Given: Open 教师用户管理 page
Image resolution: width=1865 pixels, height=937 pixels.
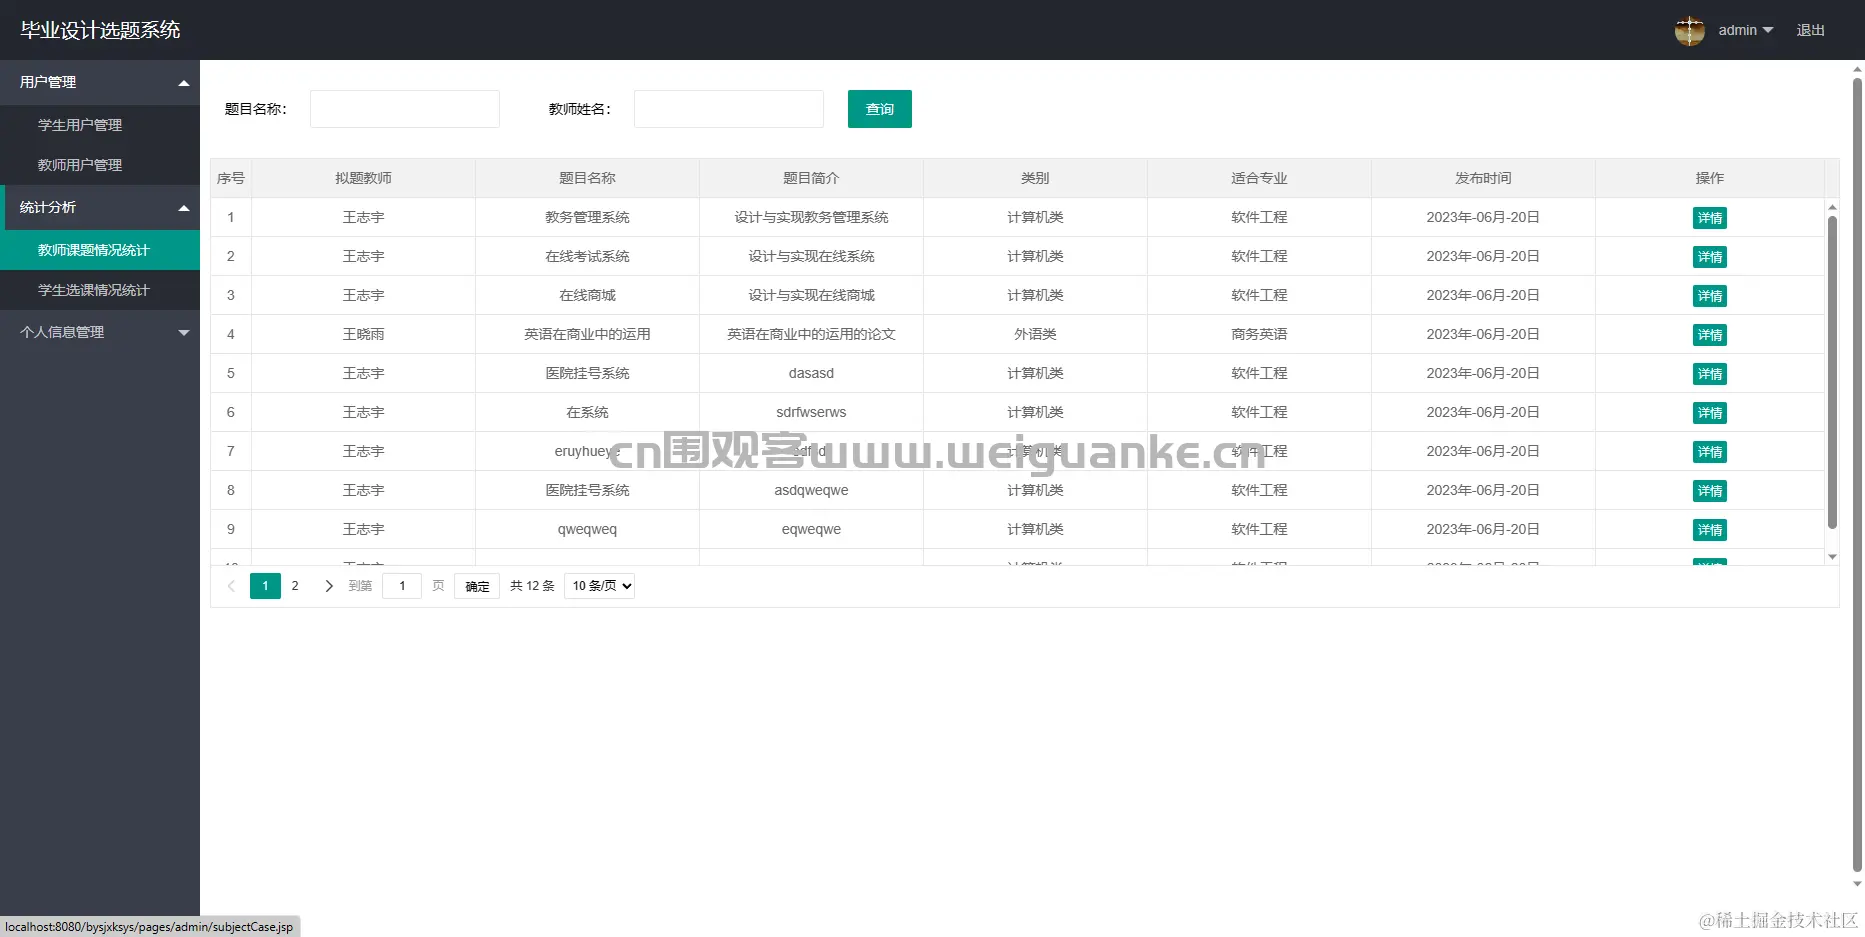Looking at the screenshot, I should (100, 165).
